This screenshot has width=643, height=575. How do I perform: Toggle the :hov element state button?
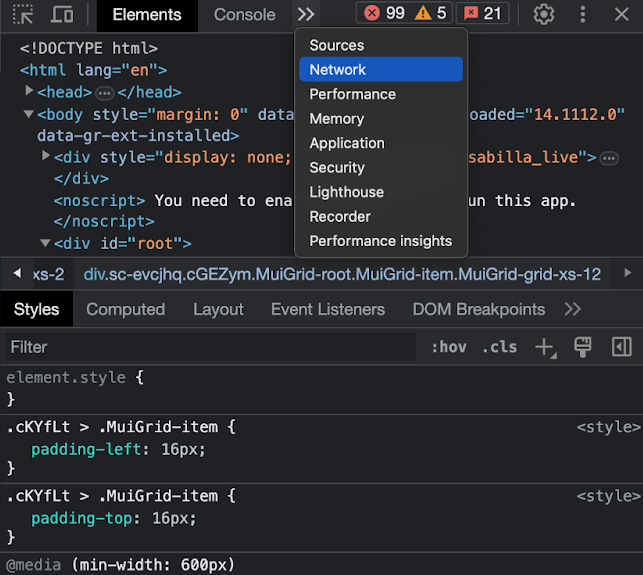pos(449,347)
